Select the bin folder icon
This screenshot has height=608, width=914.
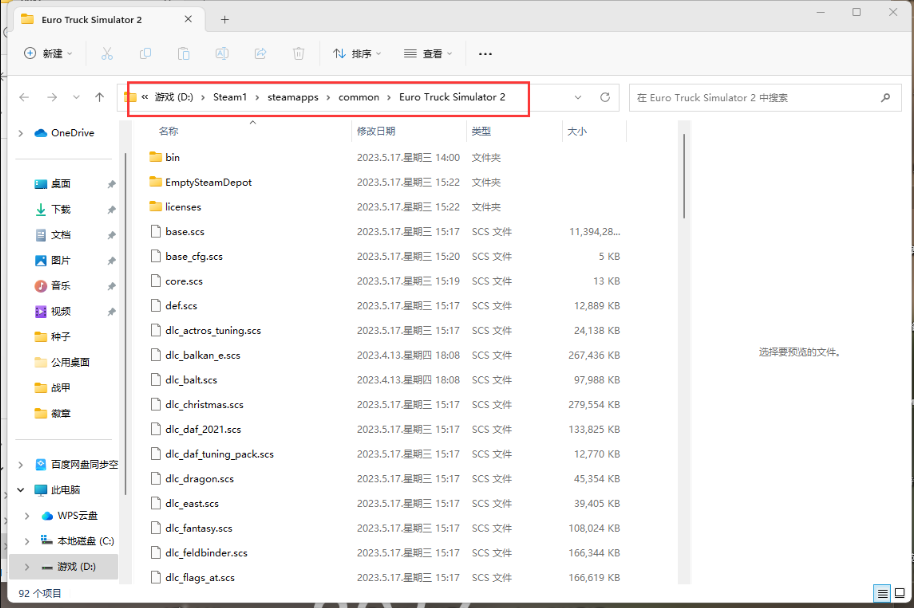tap(155, 157)
